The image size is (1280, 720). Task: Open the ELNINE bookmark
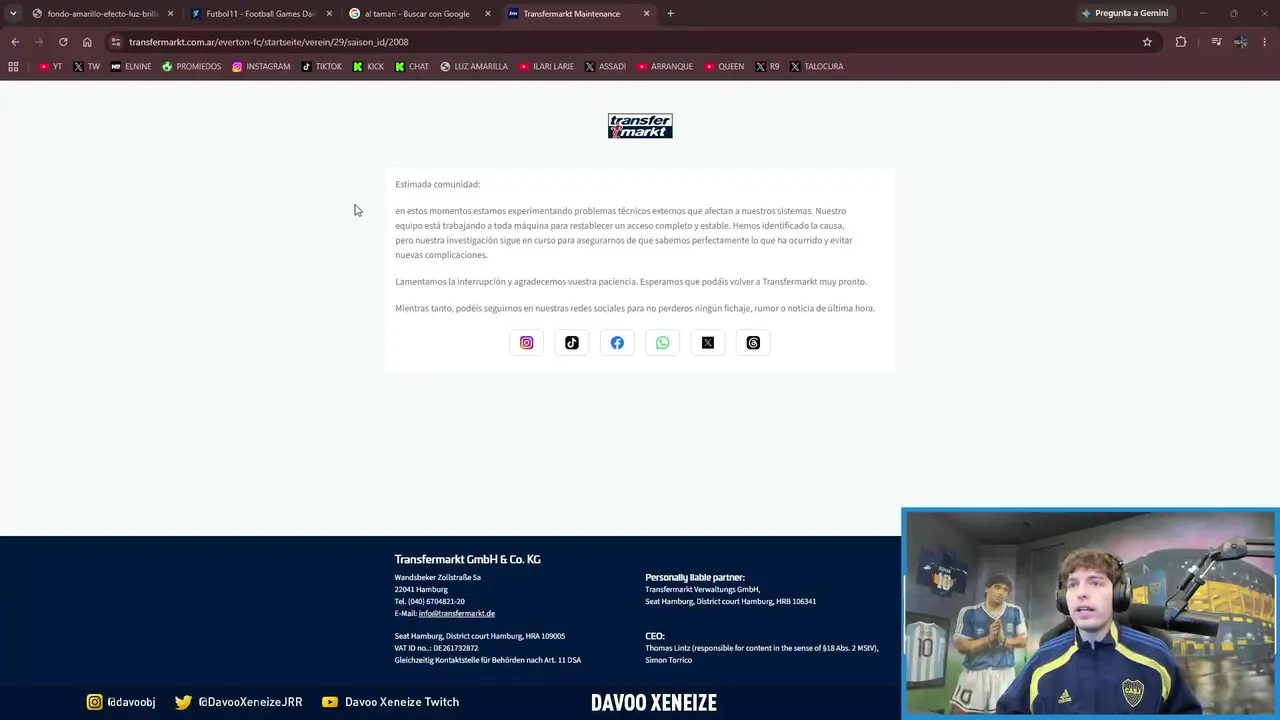point(131,67)
